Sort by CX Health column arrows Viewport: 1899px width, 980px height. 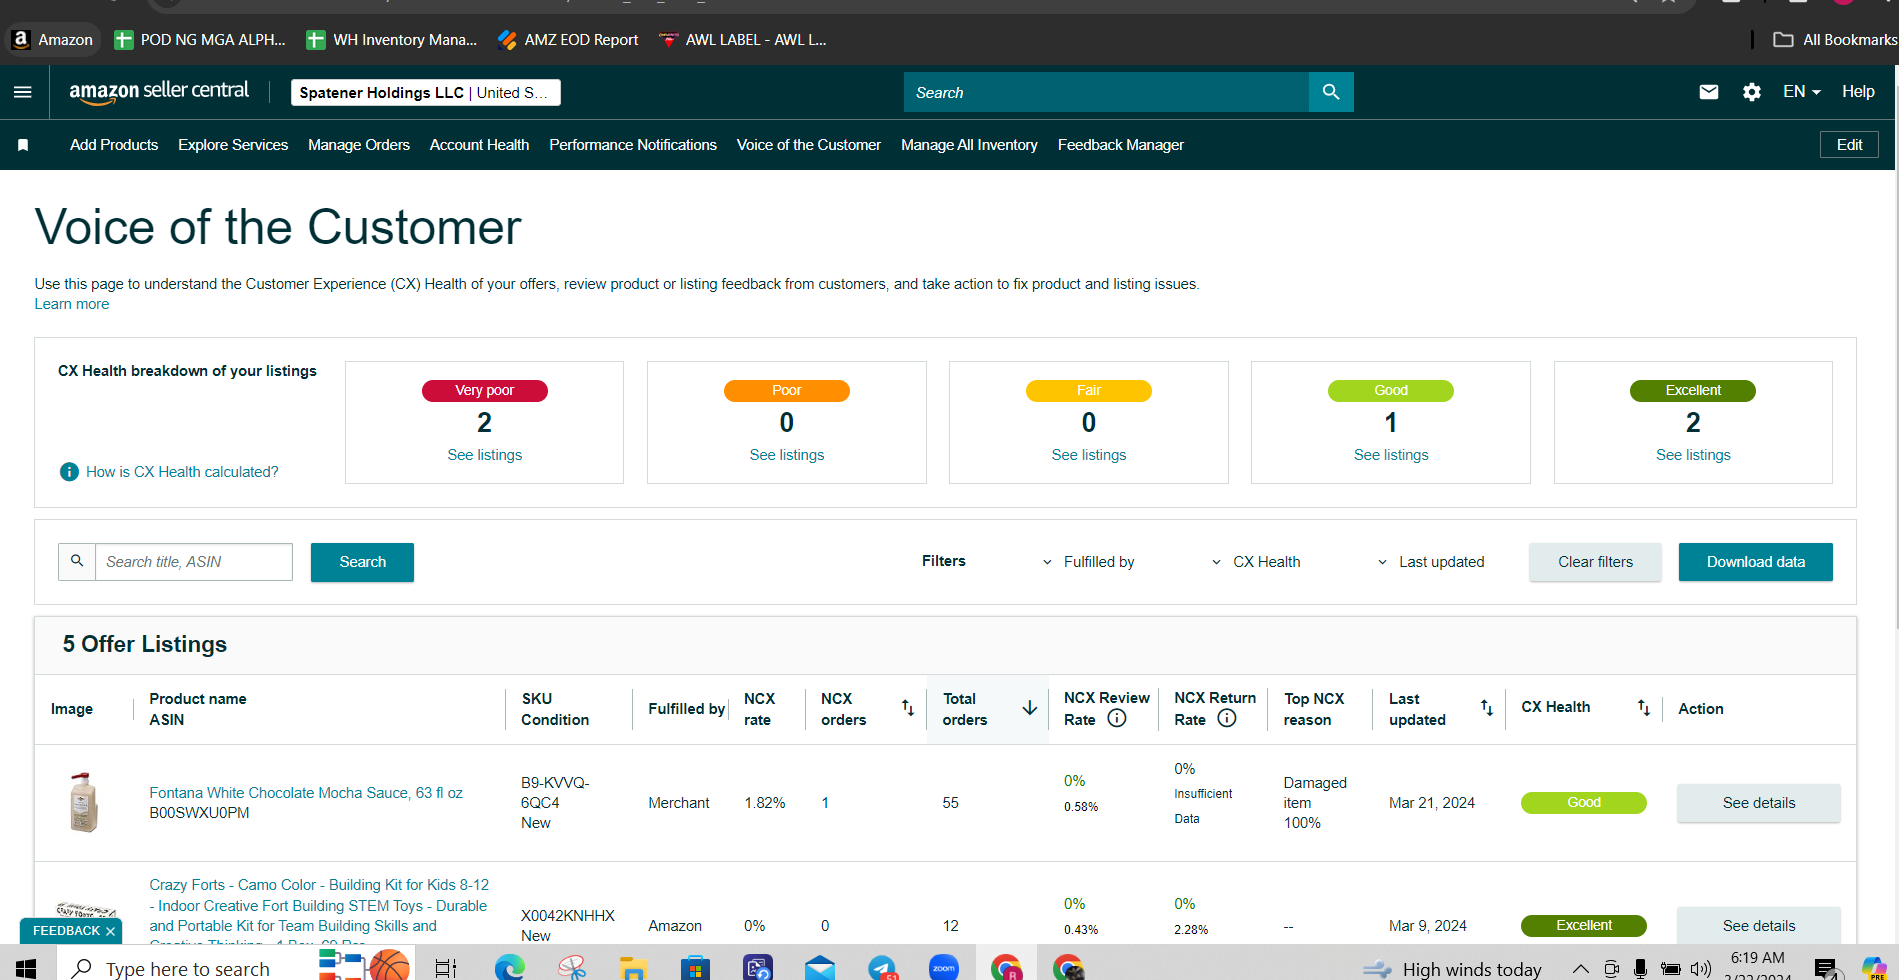pyautogui.click(x=1643, y=708)
